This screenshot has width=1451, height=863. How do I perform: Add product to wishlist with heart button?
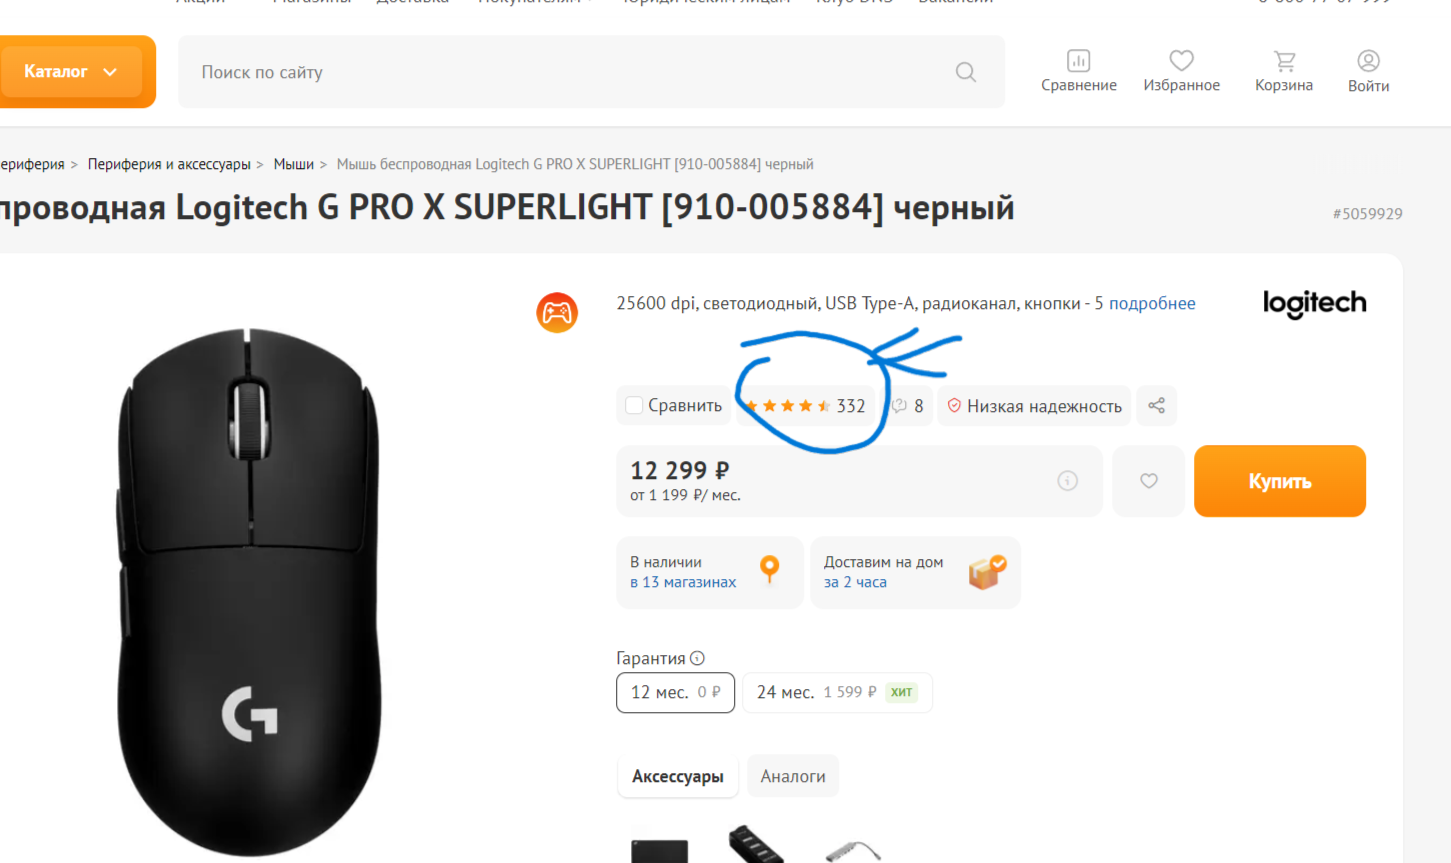click(x=1148, y=481)
